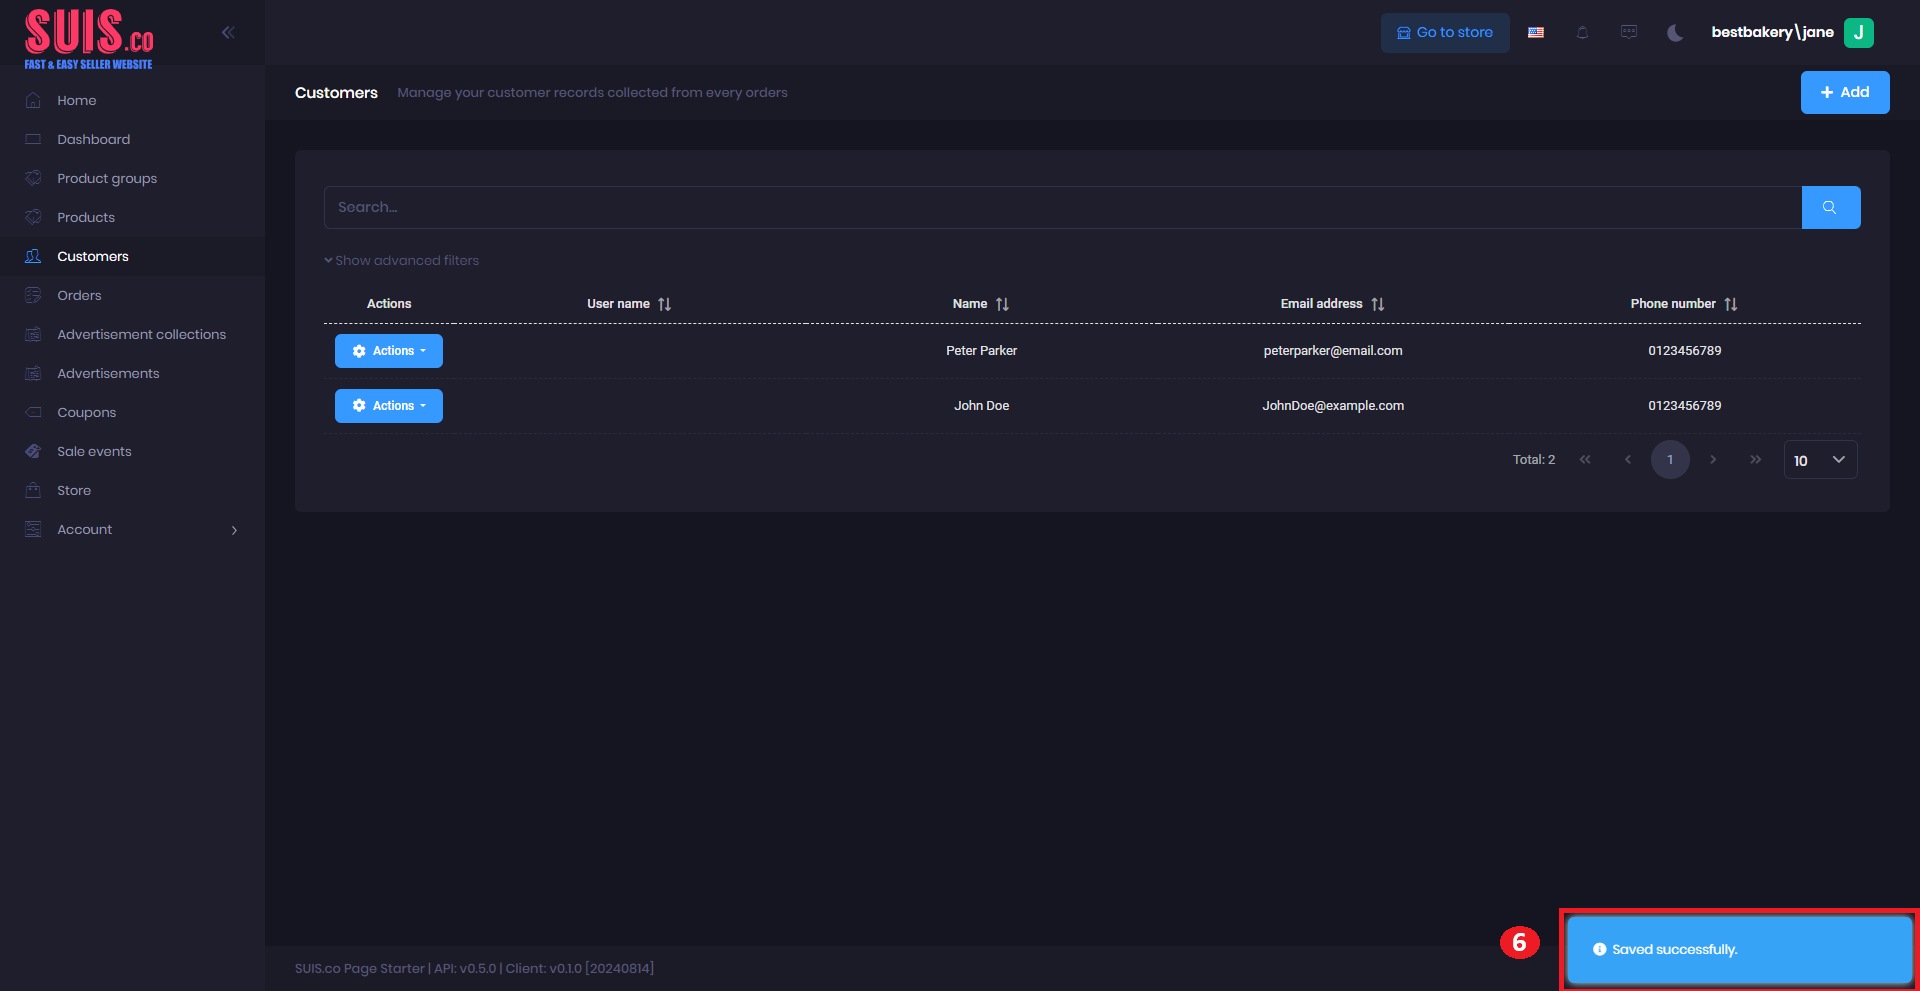The image size is (1920, 991).
Task: Go to last page of results
Action: 1755,460
